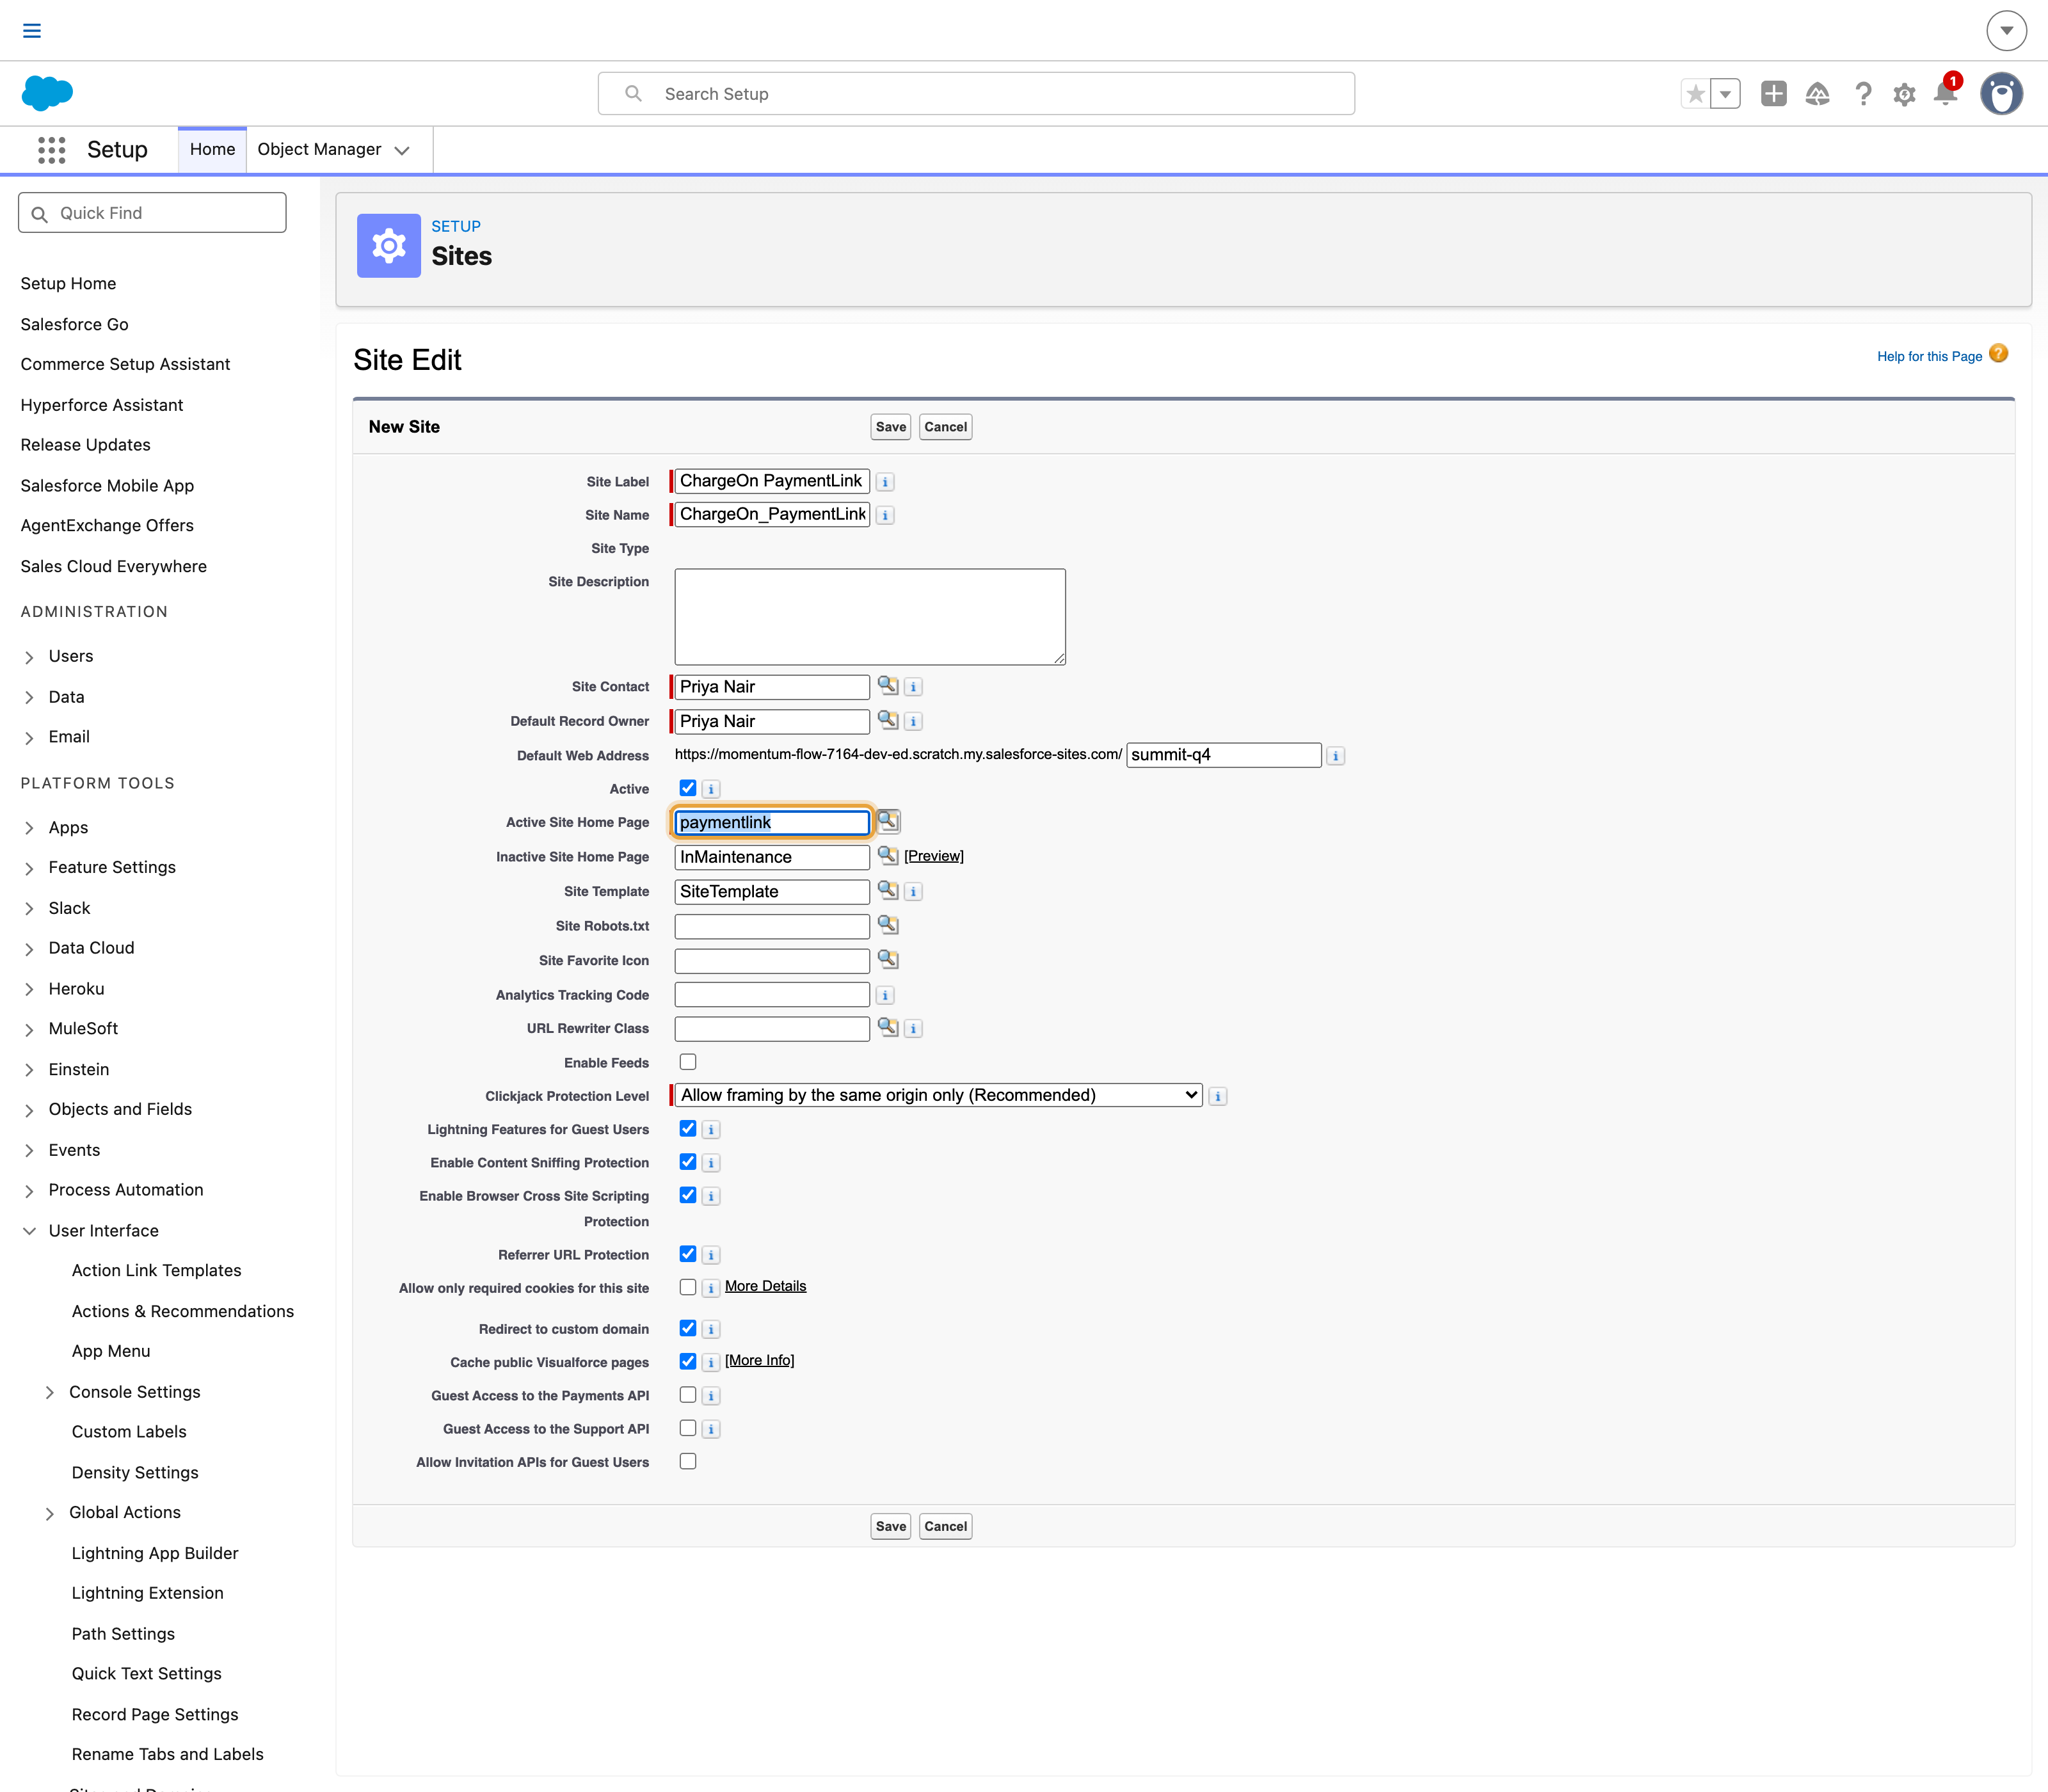Click the Clickjack Protection Level info icon
Image resolution: width=2048 pixels, height=1792 pixels.
click(1218, 1096)
